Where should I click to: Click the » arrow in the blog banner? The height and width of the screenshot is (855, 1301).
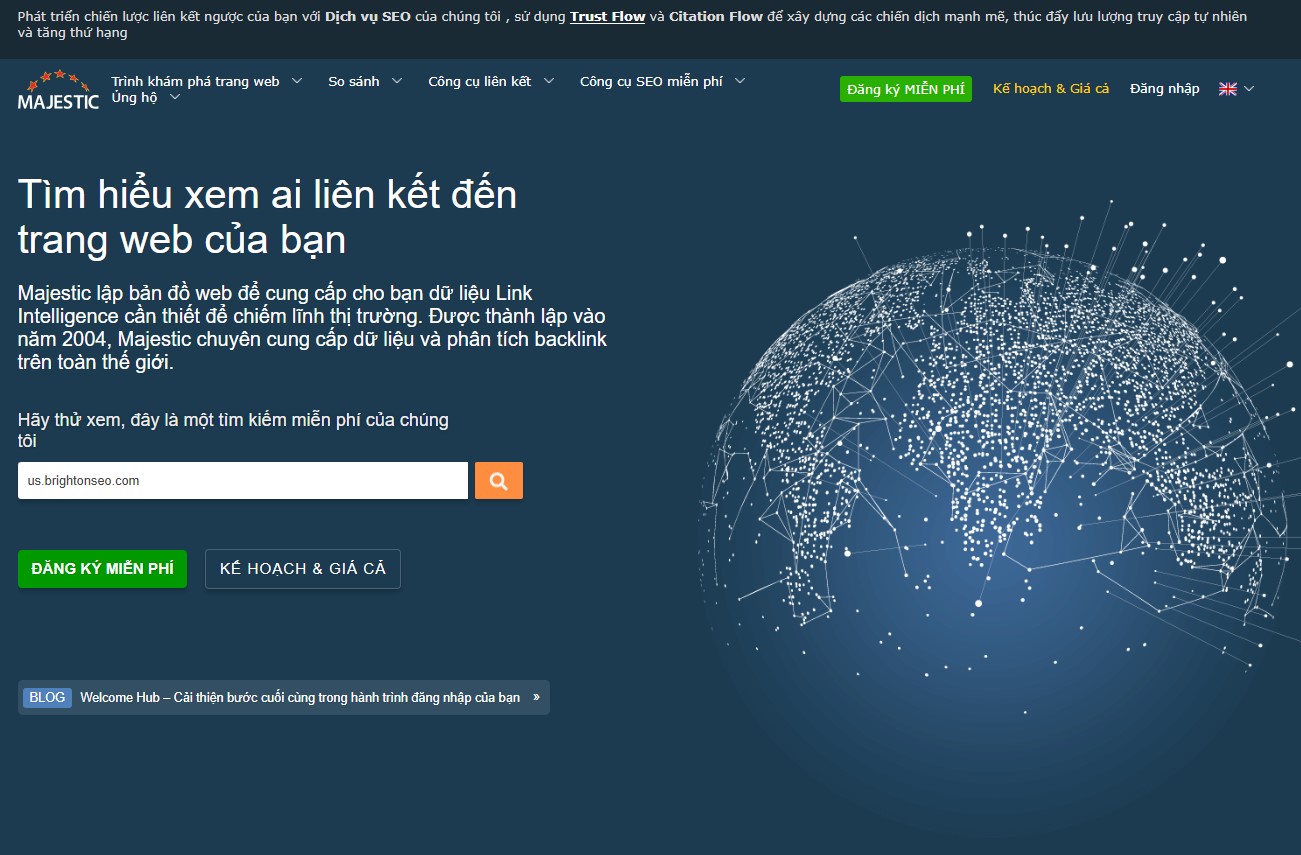[536, 698]
